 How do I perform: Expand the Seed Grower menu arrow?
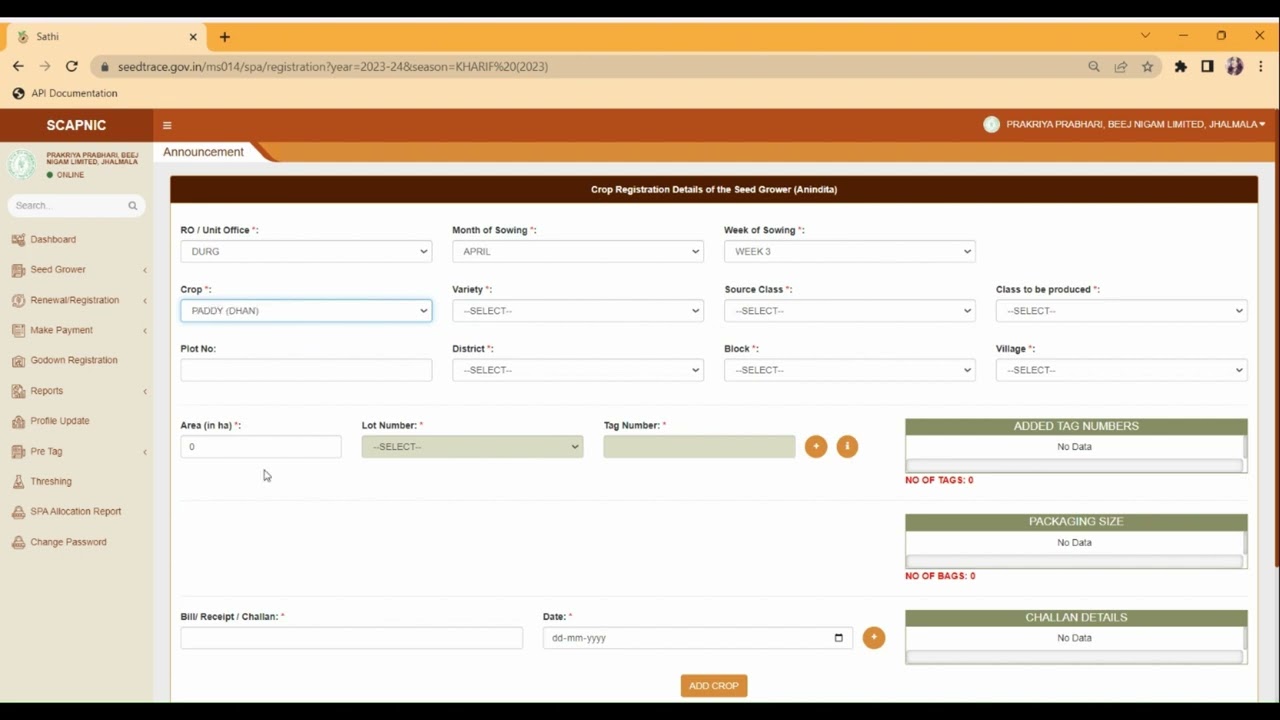pyautogui.click(x=145, y=270)
